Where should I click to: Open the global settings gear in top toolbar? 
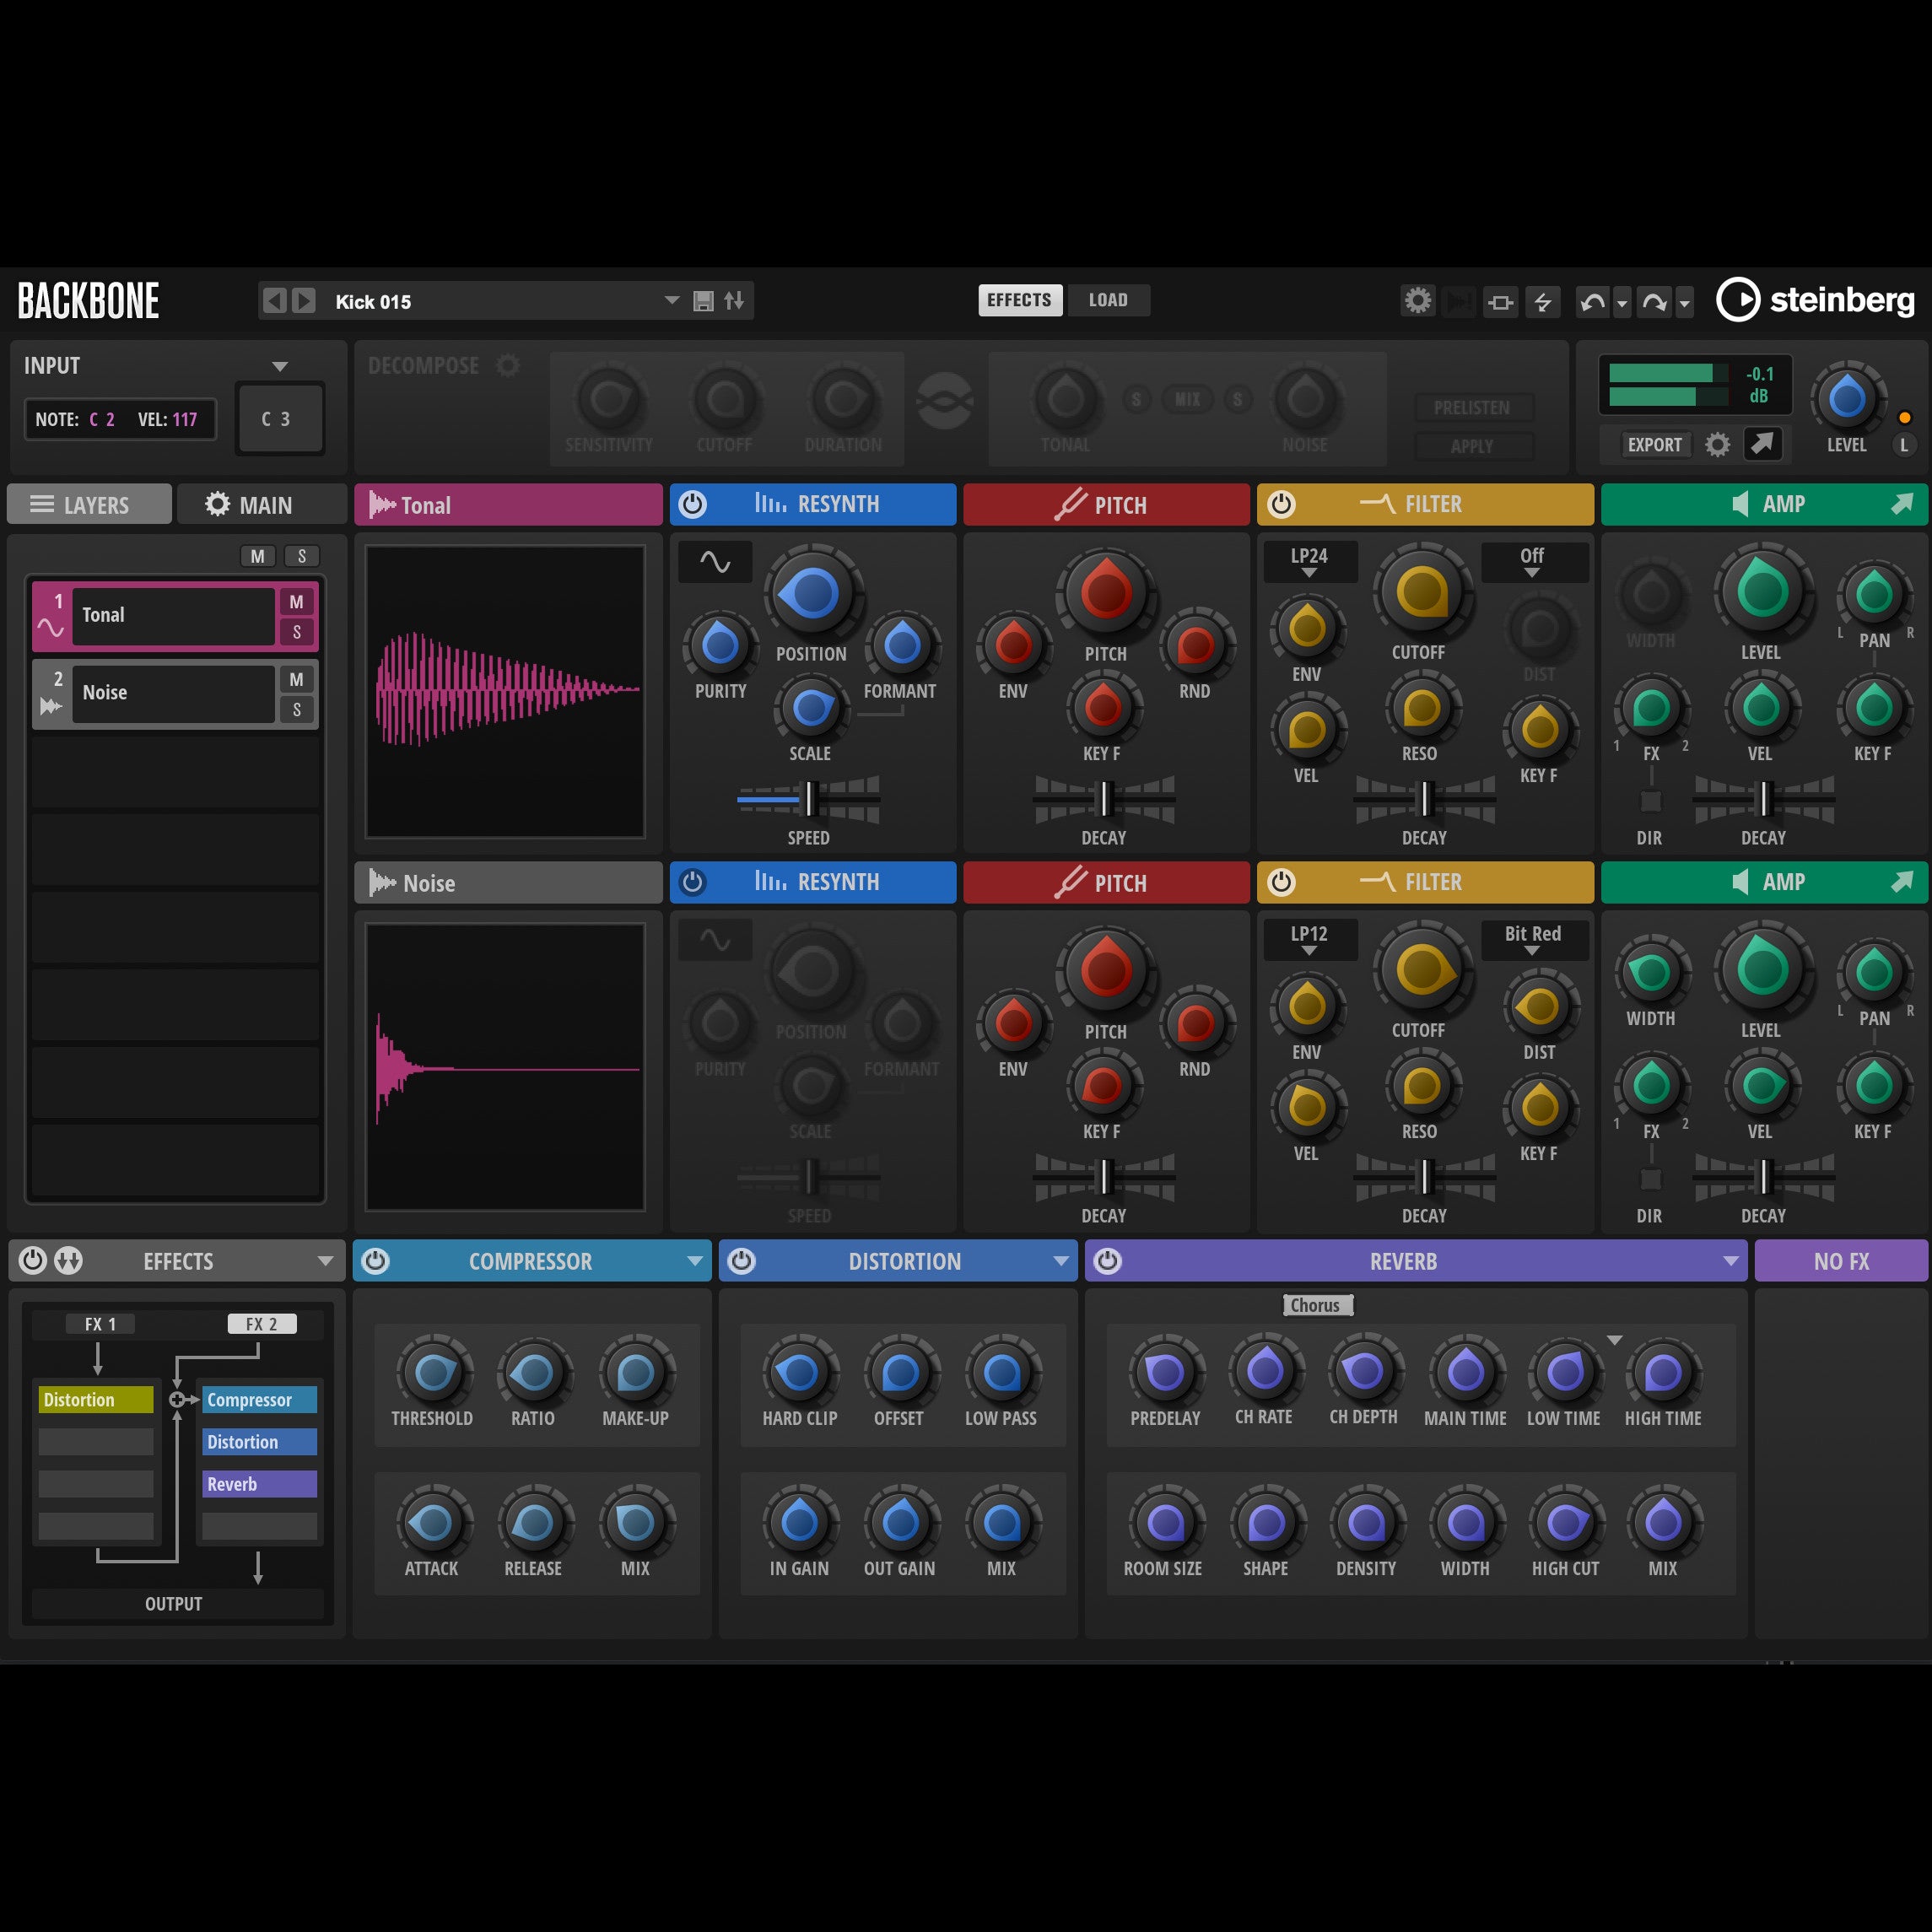[1417, 300]
